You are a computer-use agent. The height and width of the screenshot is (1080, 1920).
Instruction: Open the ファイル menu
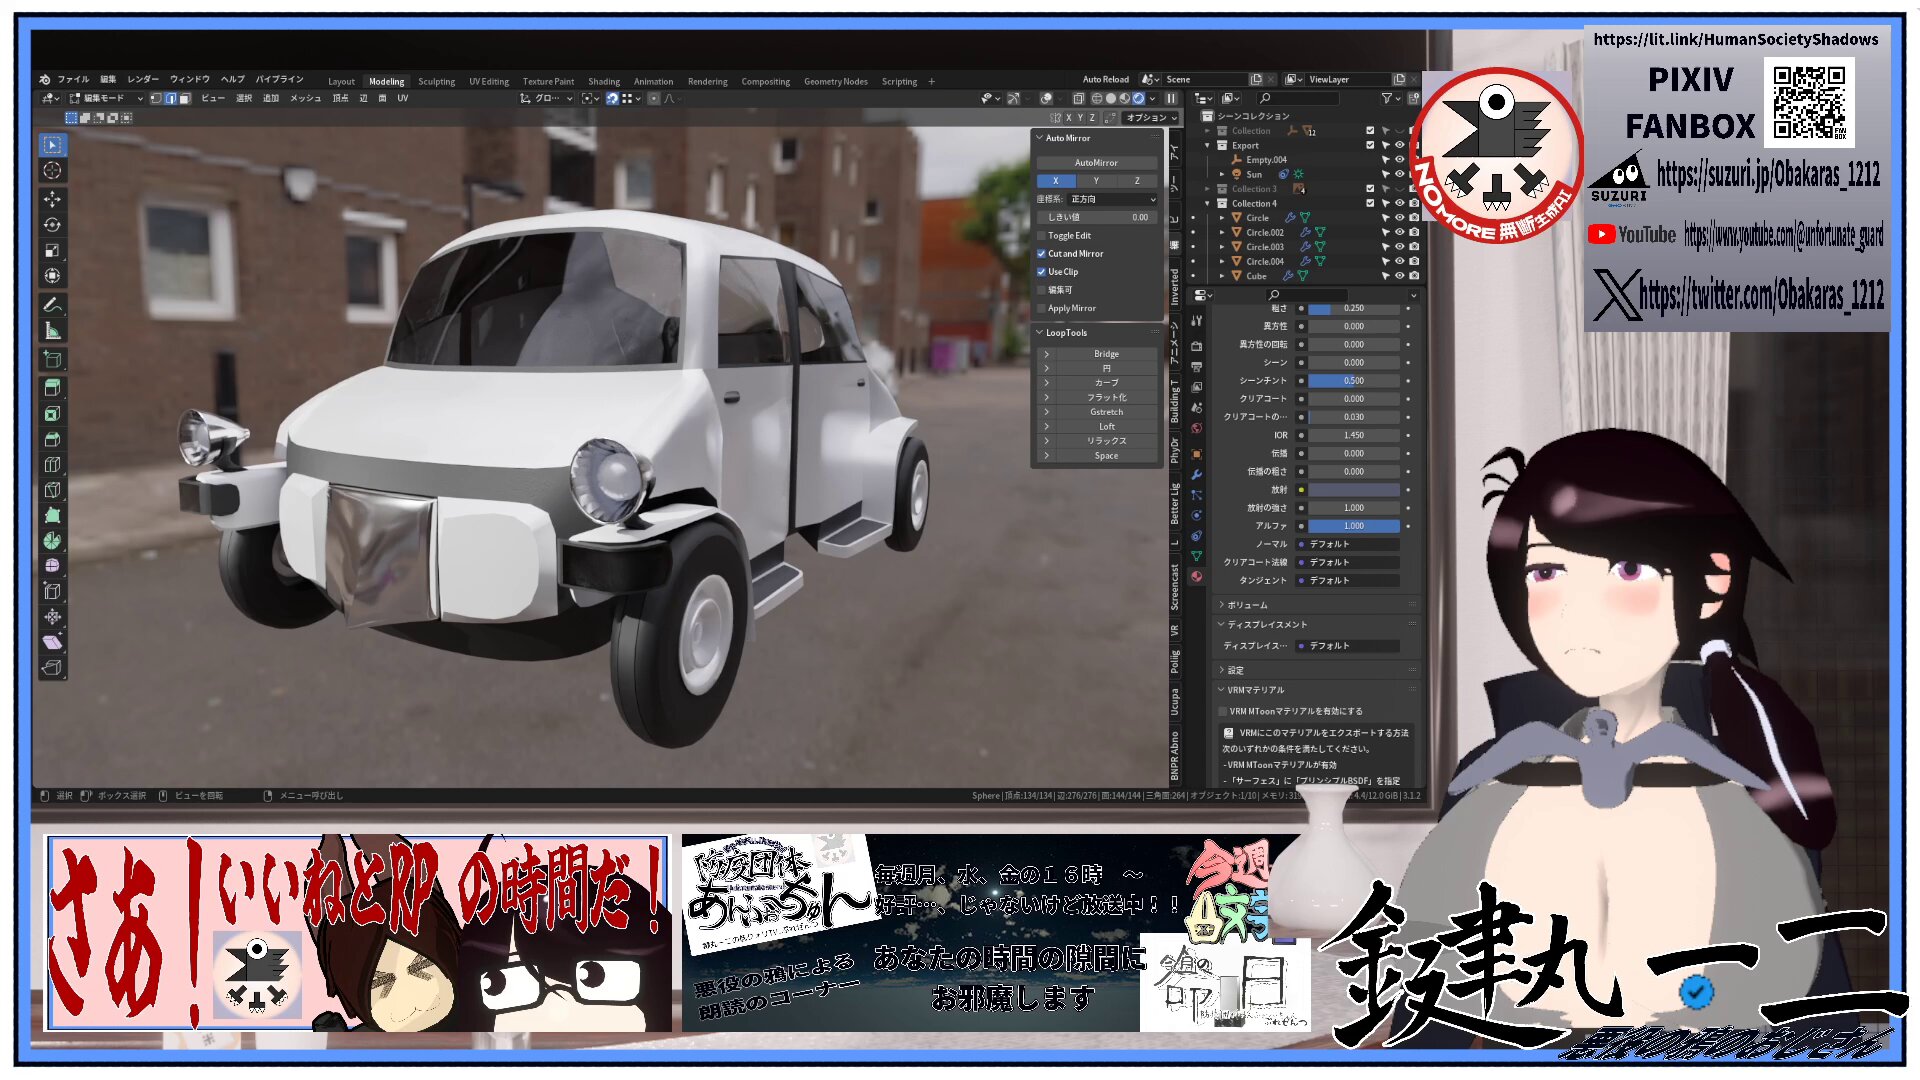tap(73, 80)
